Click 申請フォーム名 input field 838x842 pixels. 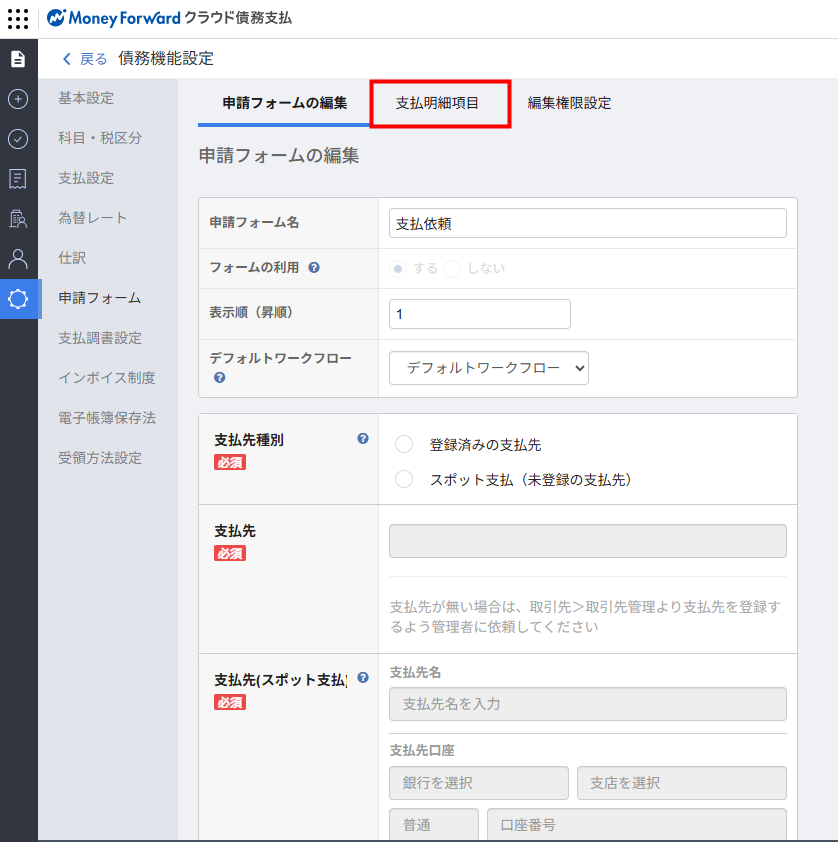click(x=587, y=223)
